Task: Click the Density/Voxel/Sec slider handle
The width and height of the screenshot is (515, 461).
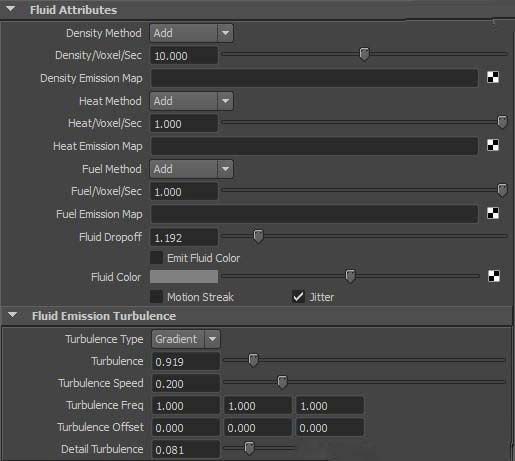Action: pos(364,54)
